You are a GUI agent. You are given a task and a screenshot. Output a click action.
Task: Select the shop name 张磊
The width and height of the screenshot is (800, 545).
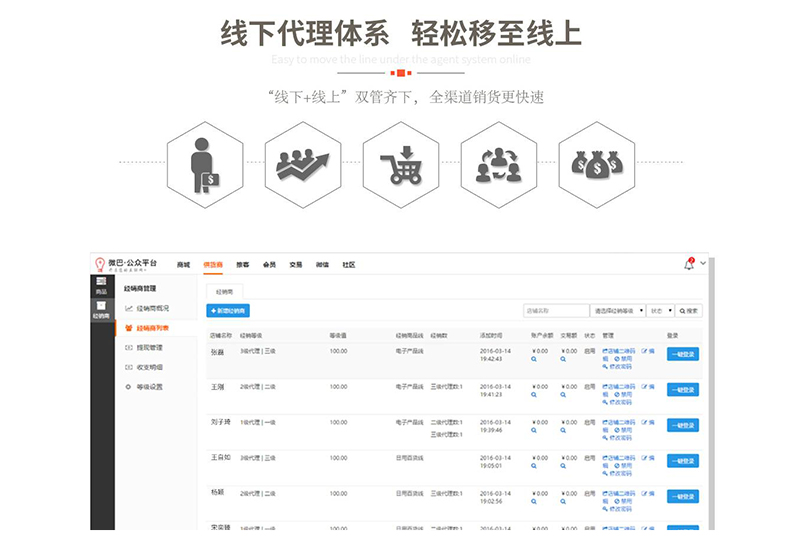tap(217, 352)
